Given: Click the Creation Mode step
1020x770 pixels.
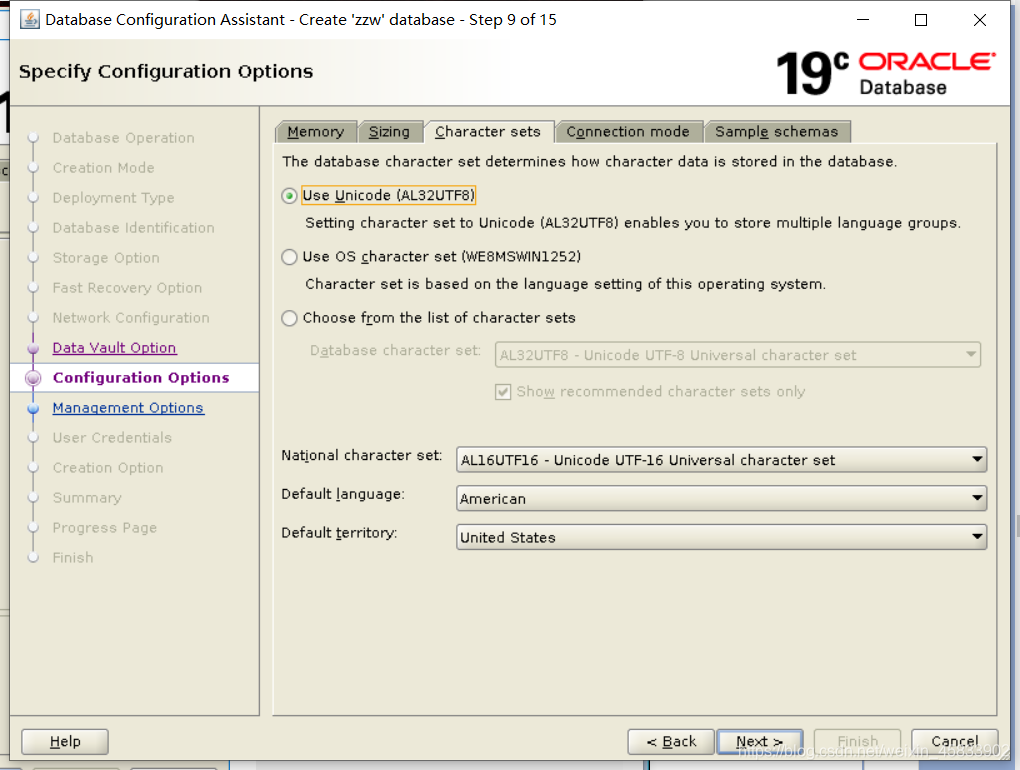Looking at the screenshot, I should click(x=103, y=168).
